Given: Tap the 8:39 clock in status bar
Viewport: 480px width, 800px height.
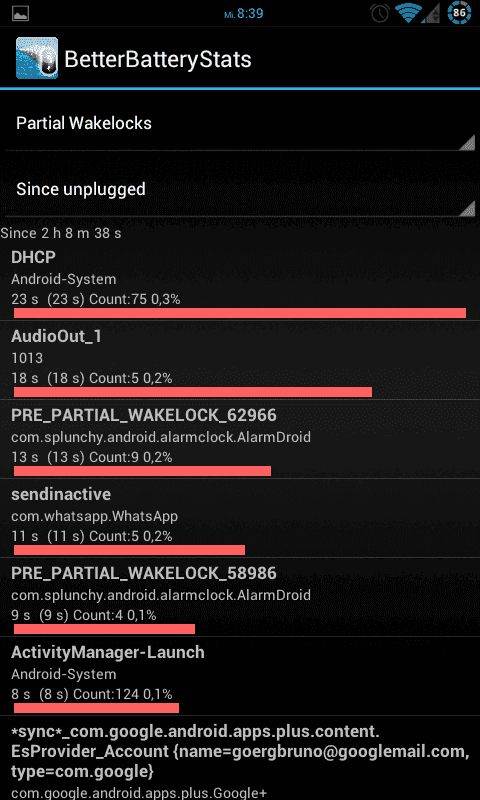Looking at the screenshot, I should 250,14.
